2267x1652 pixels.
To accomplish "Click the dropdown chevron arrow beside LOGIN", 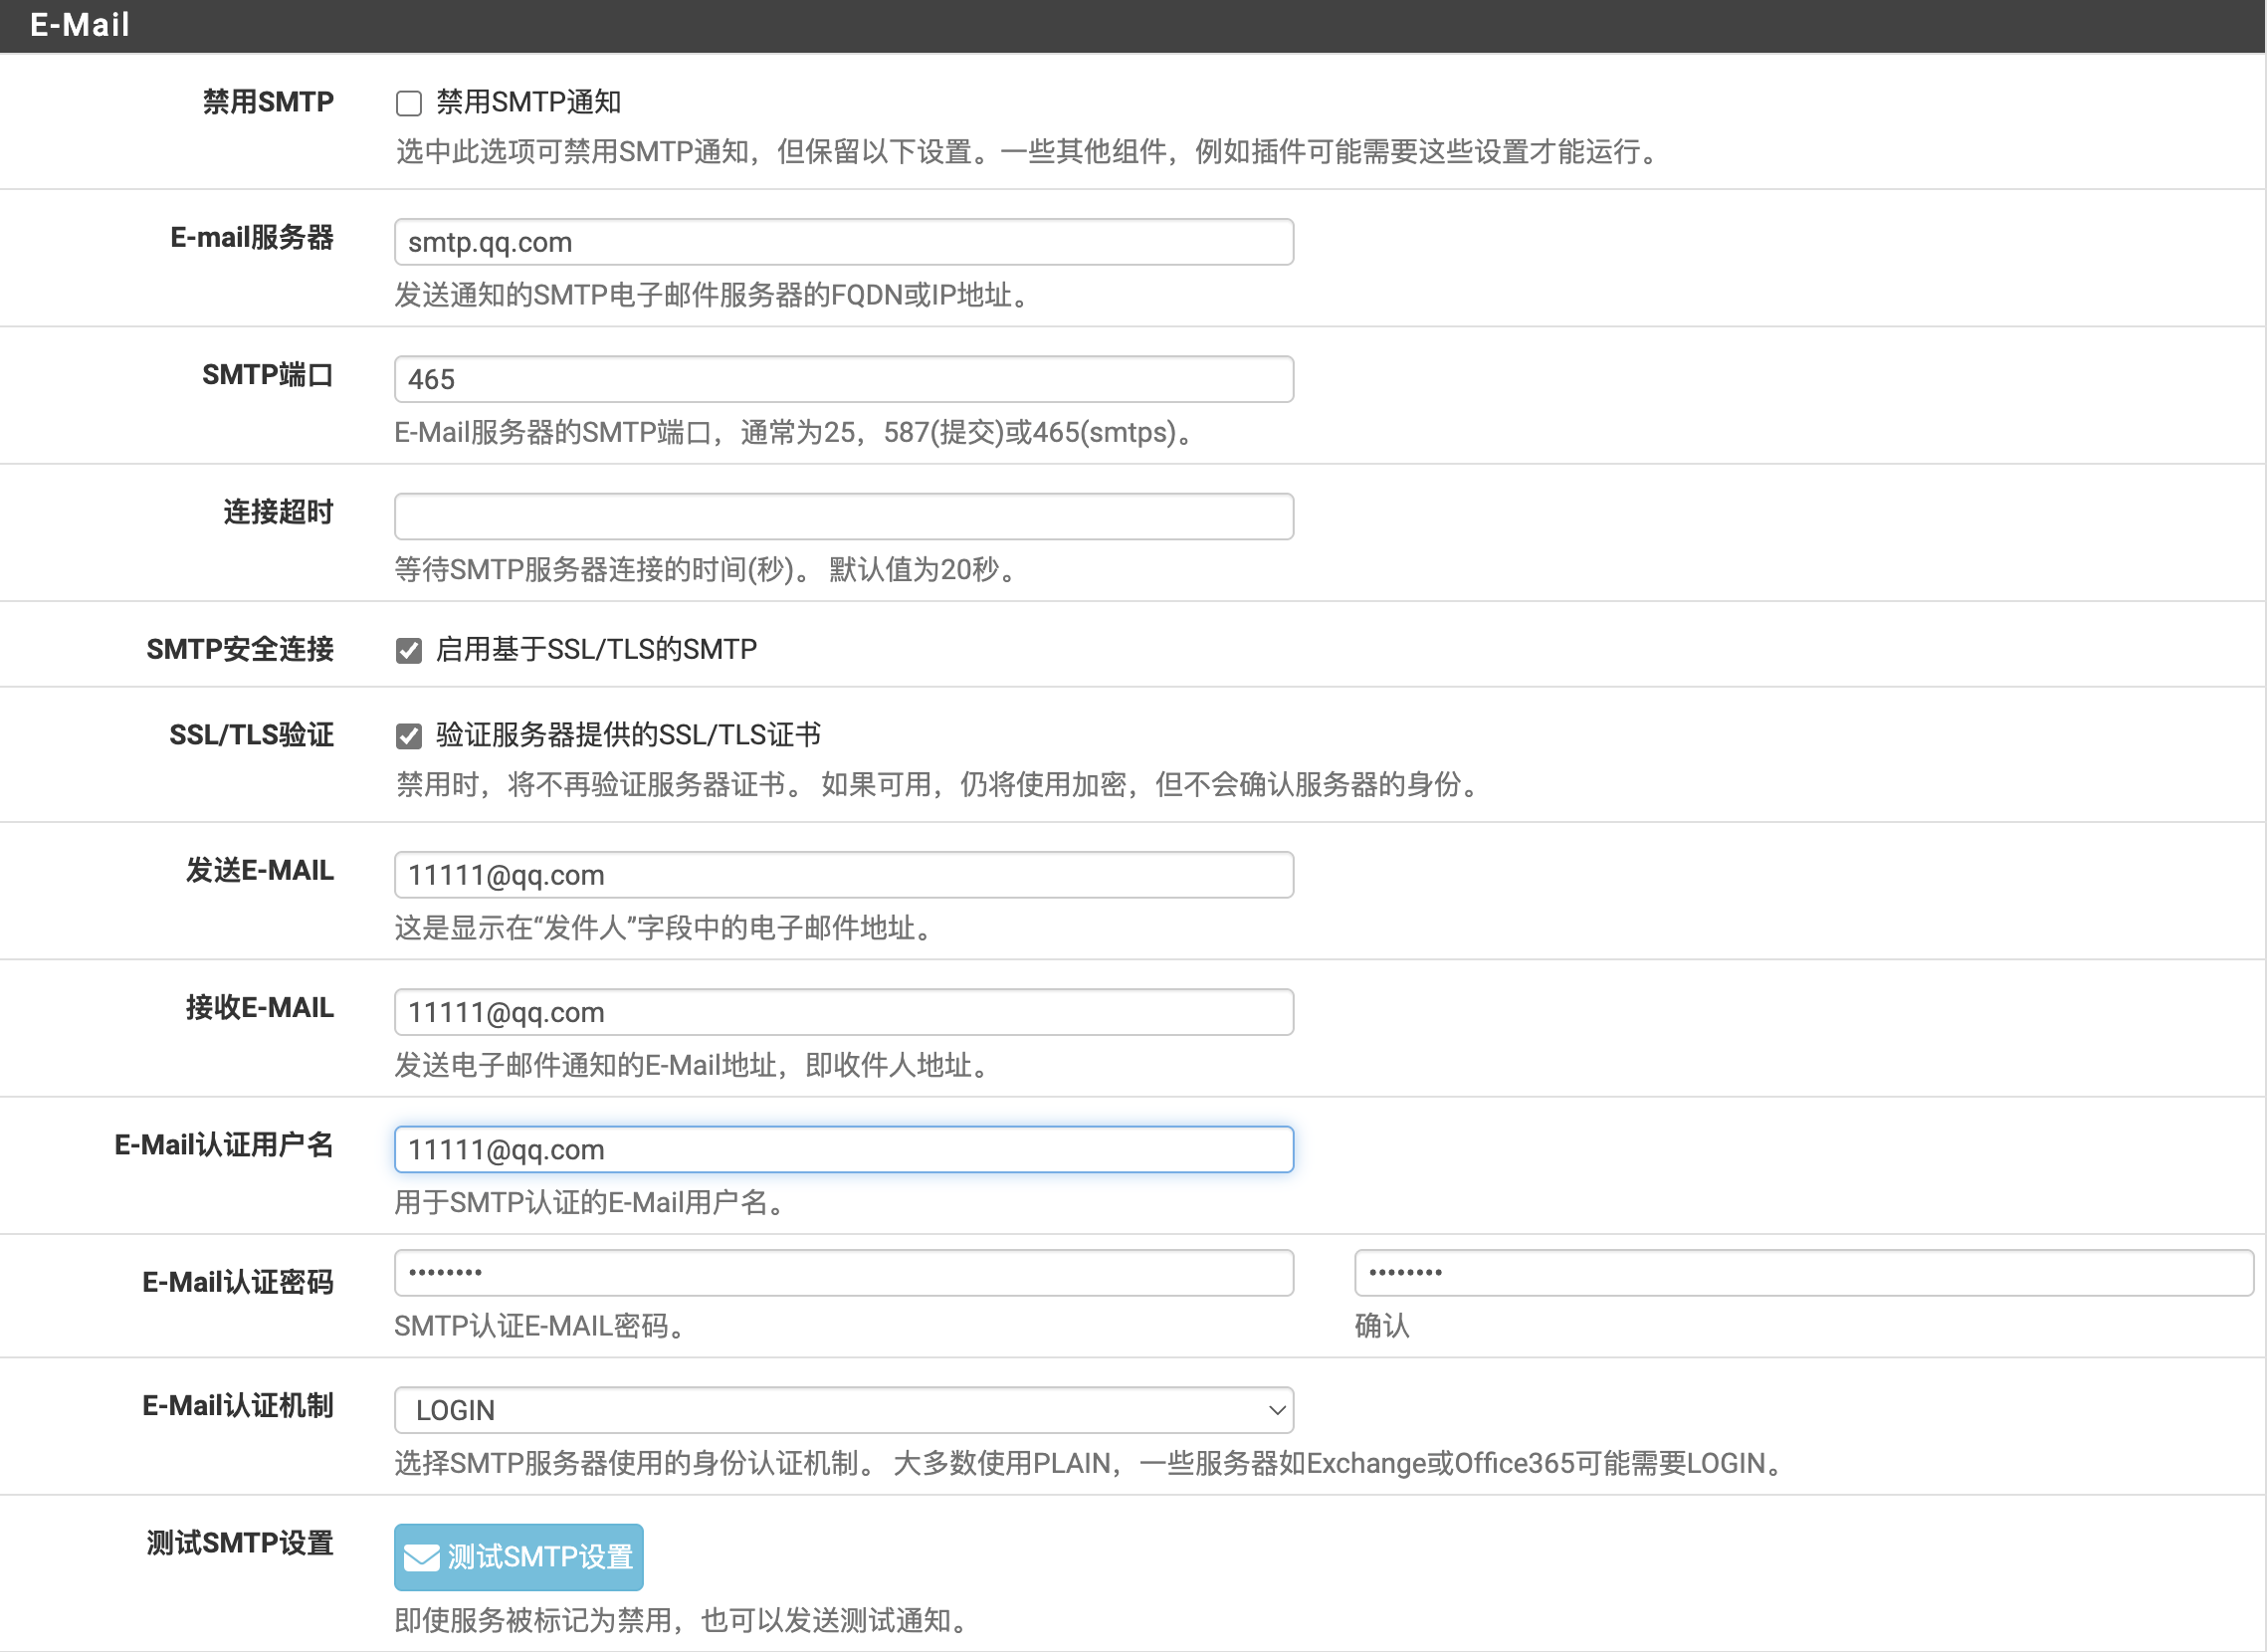I will 1276,1410.
